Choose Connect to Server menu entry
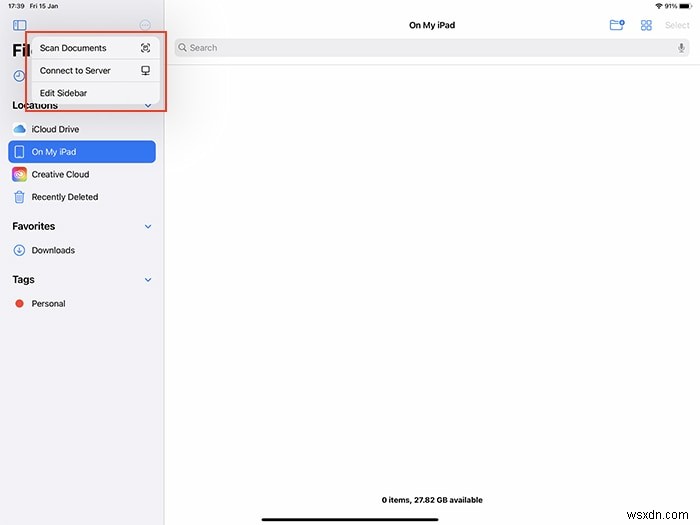 (96, 71)
